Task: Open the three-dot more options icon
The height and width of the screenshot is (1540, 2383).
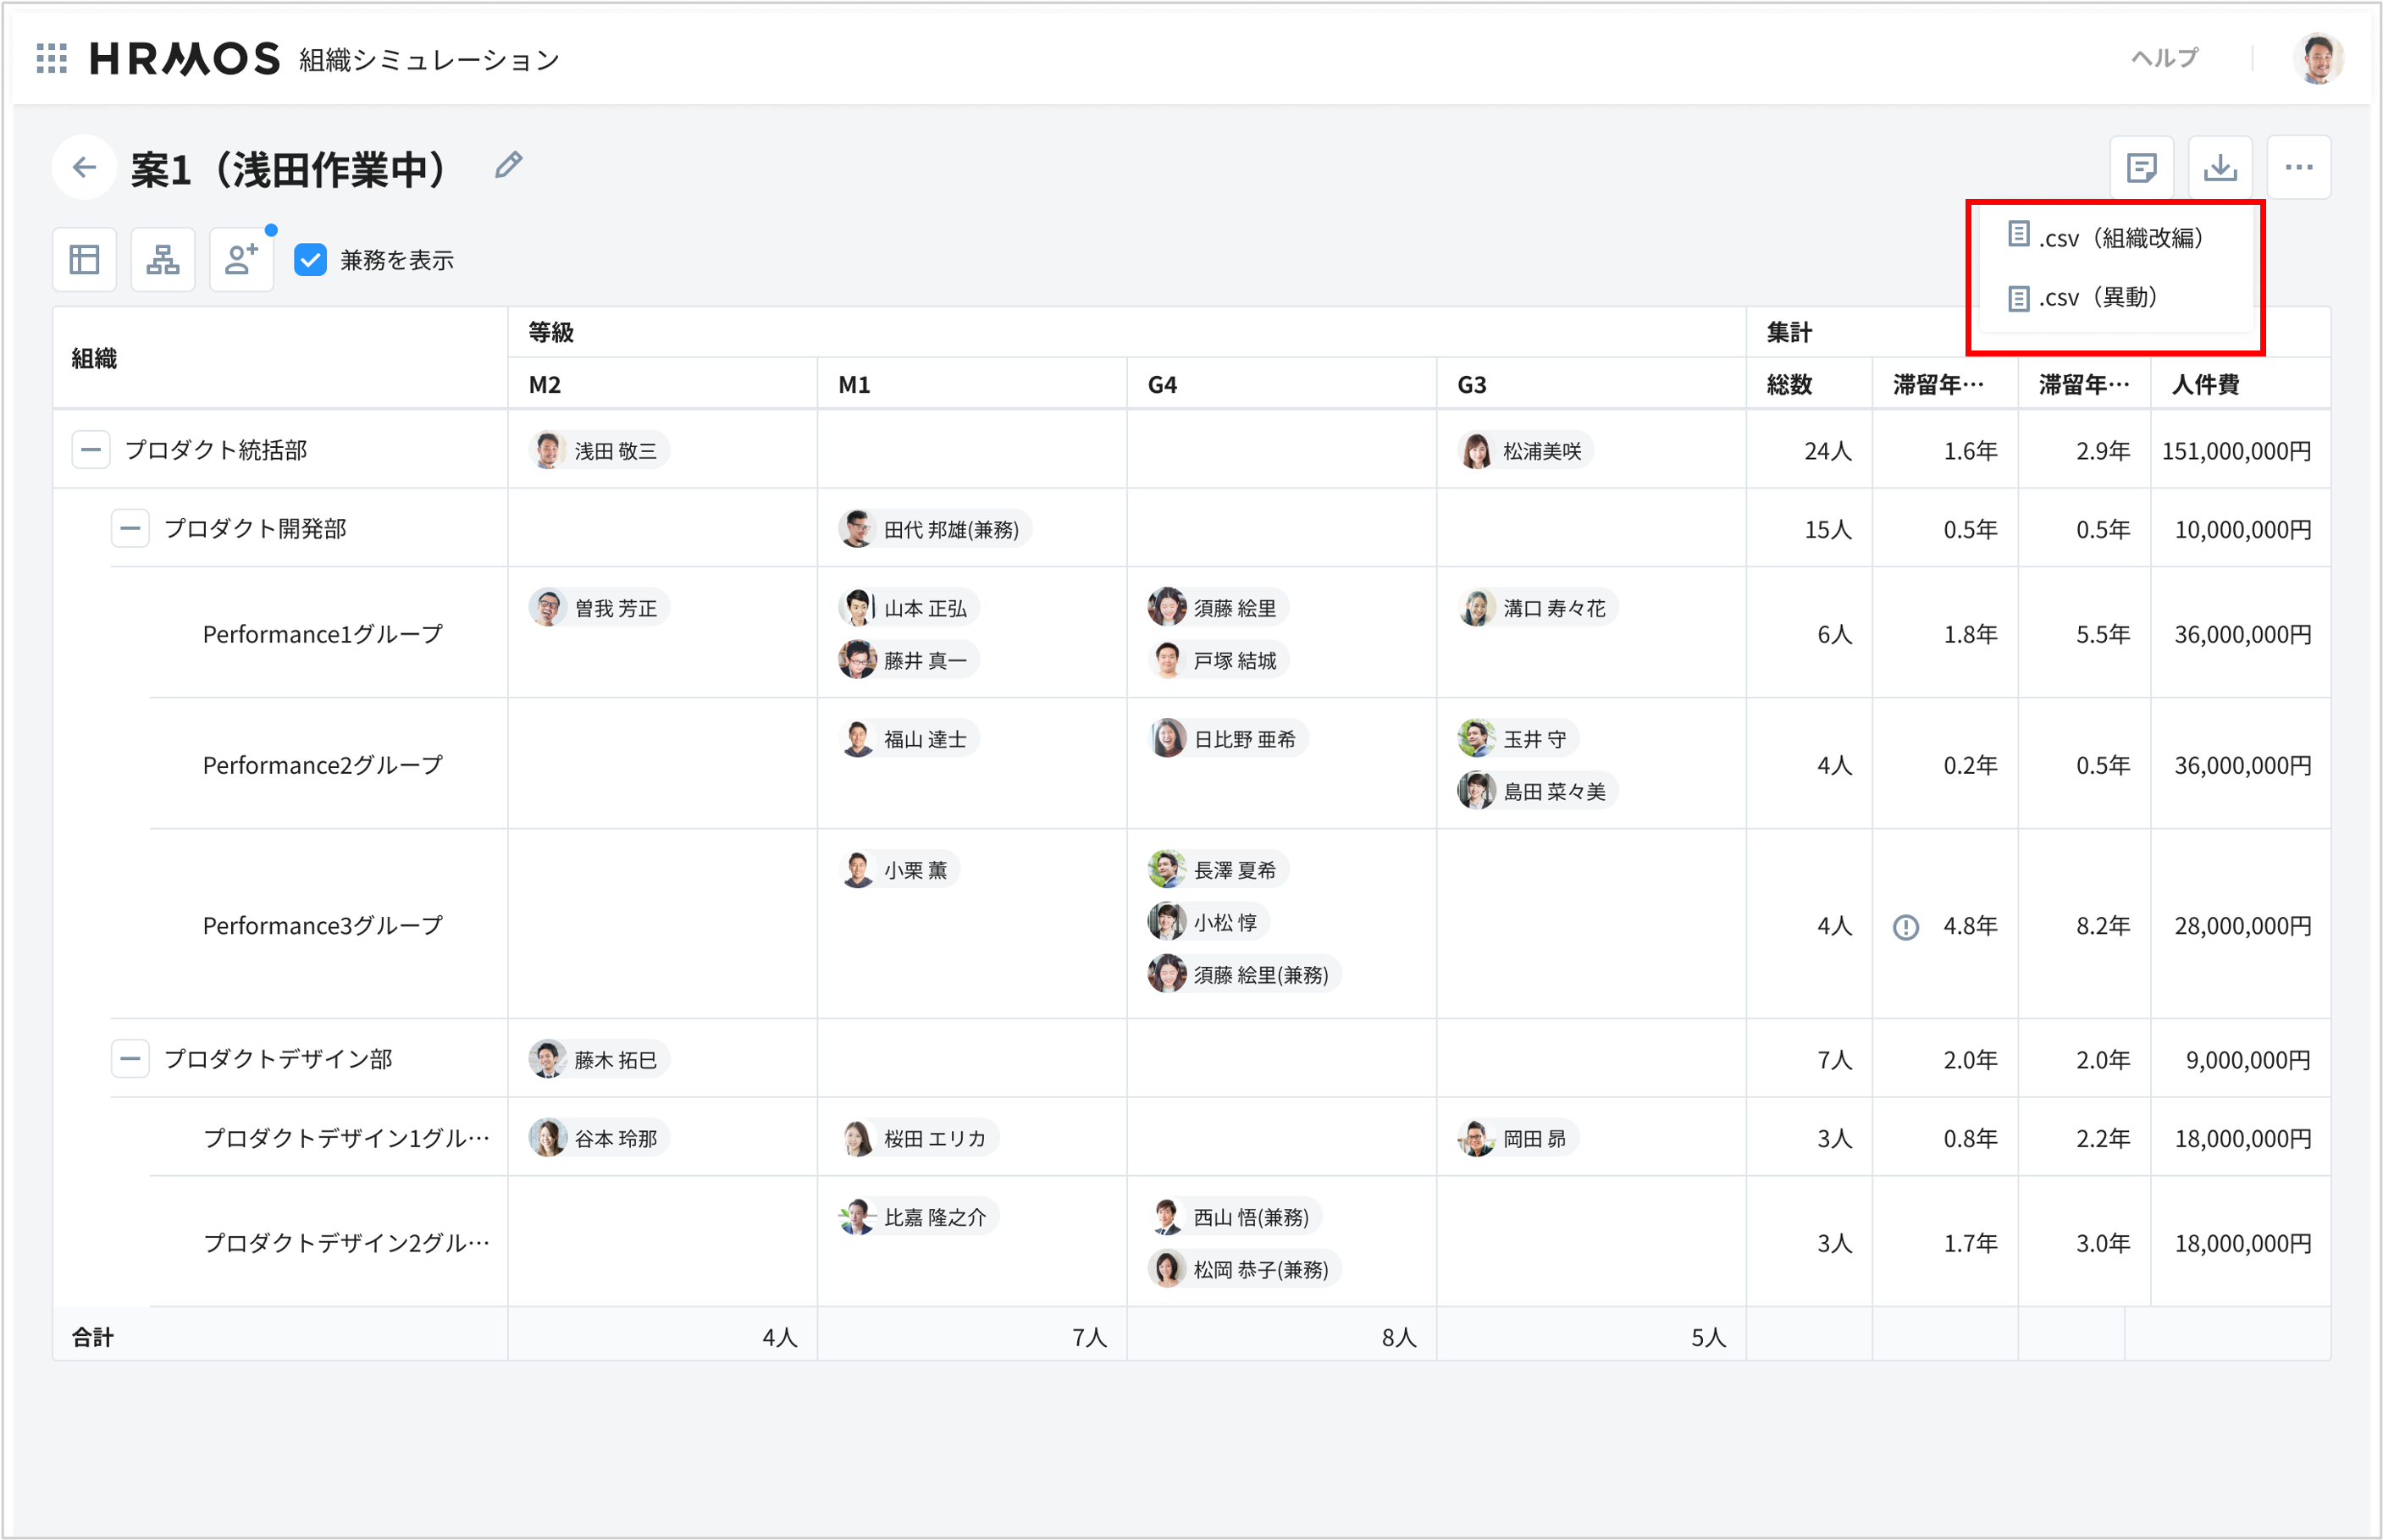Action: pos(2299,167)
